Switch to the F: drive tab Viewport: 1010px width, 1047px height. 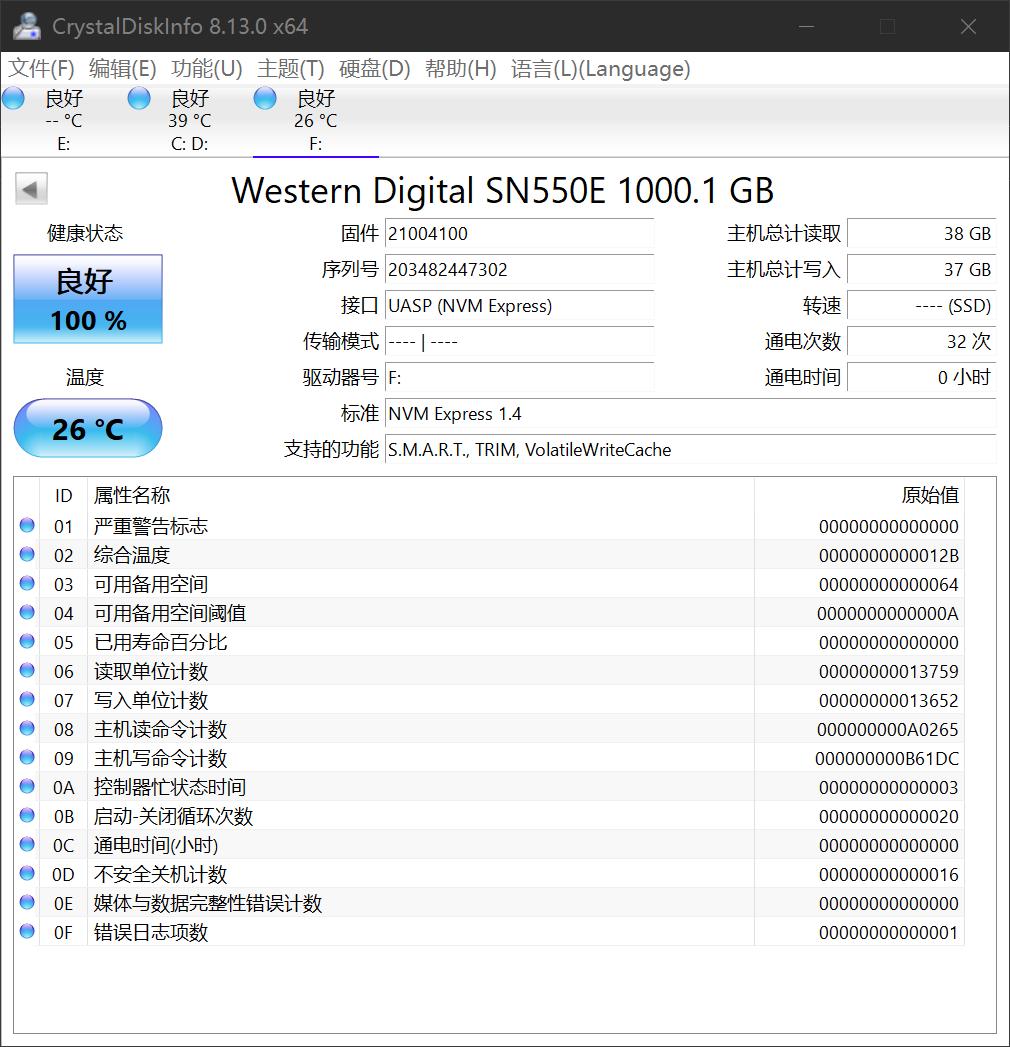[x=315, y=120]
